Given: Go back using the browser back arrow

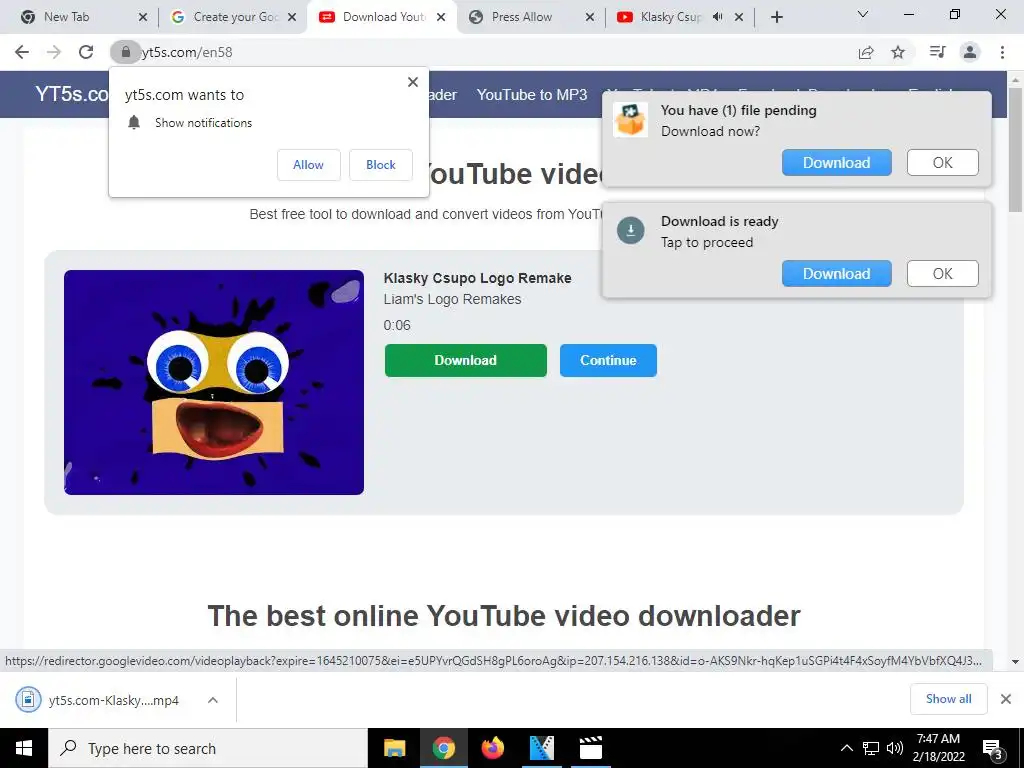Looking at the screenshot, I should coord(22,52).
